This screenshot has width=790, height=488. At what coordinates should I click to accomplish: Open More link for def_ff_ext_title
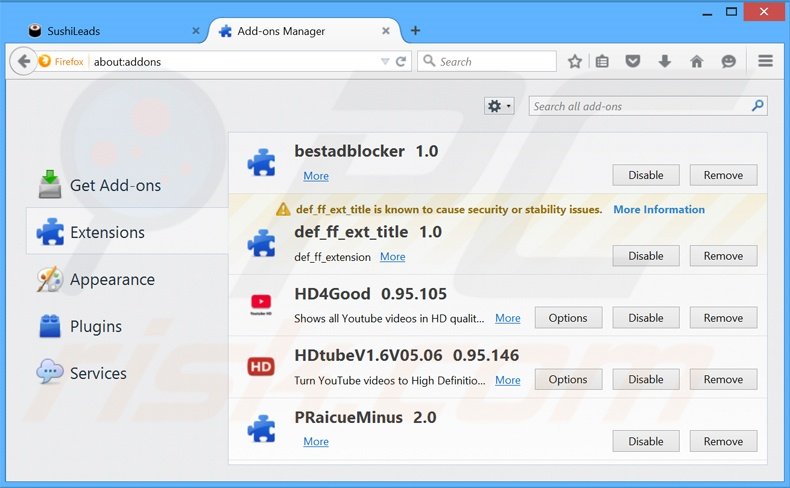[392, 257]
